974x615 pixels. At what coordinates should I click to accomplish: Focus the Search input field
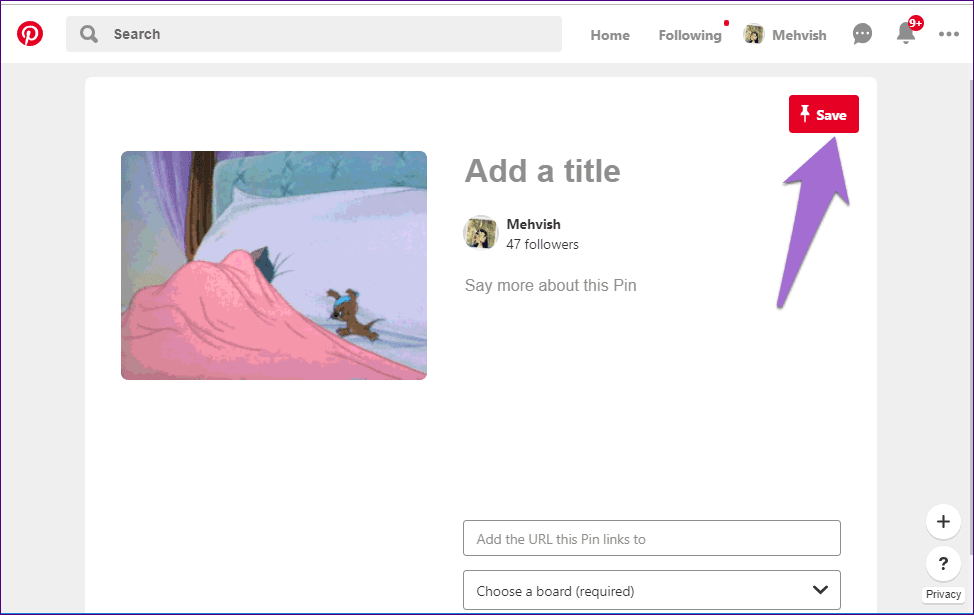pos(314,34)
